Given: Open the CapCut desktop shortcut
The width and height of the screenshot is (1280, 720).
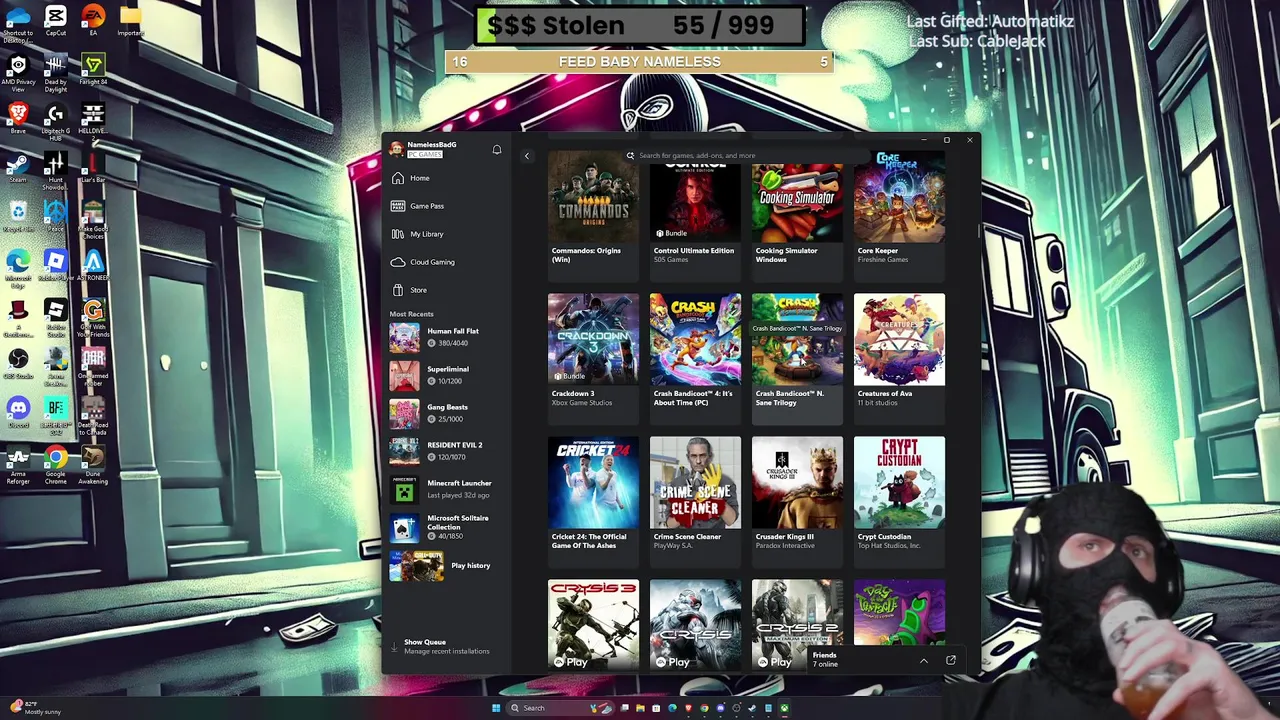Looking at the screenshot, I should [55, 21].
